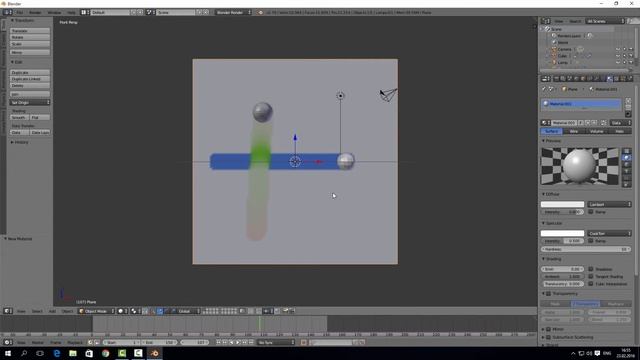The height and width of the screenshot is (360, 640).
Task: Apply Flat shading
Action: point(40,118)
